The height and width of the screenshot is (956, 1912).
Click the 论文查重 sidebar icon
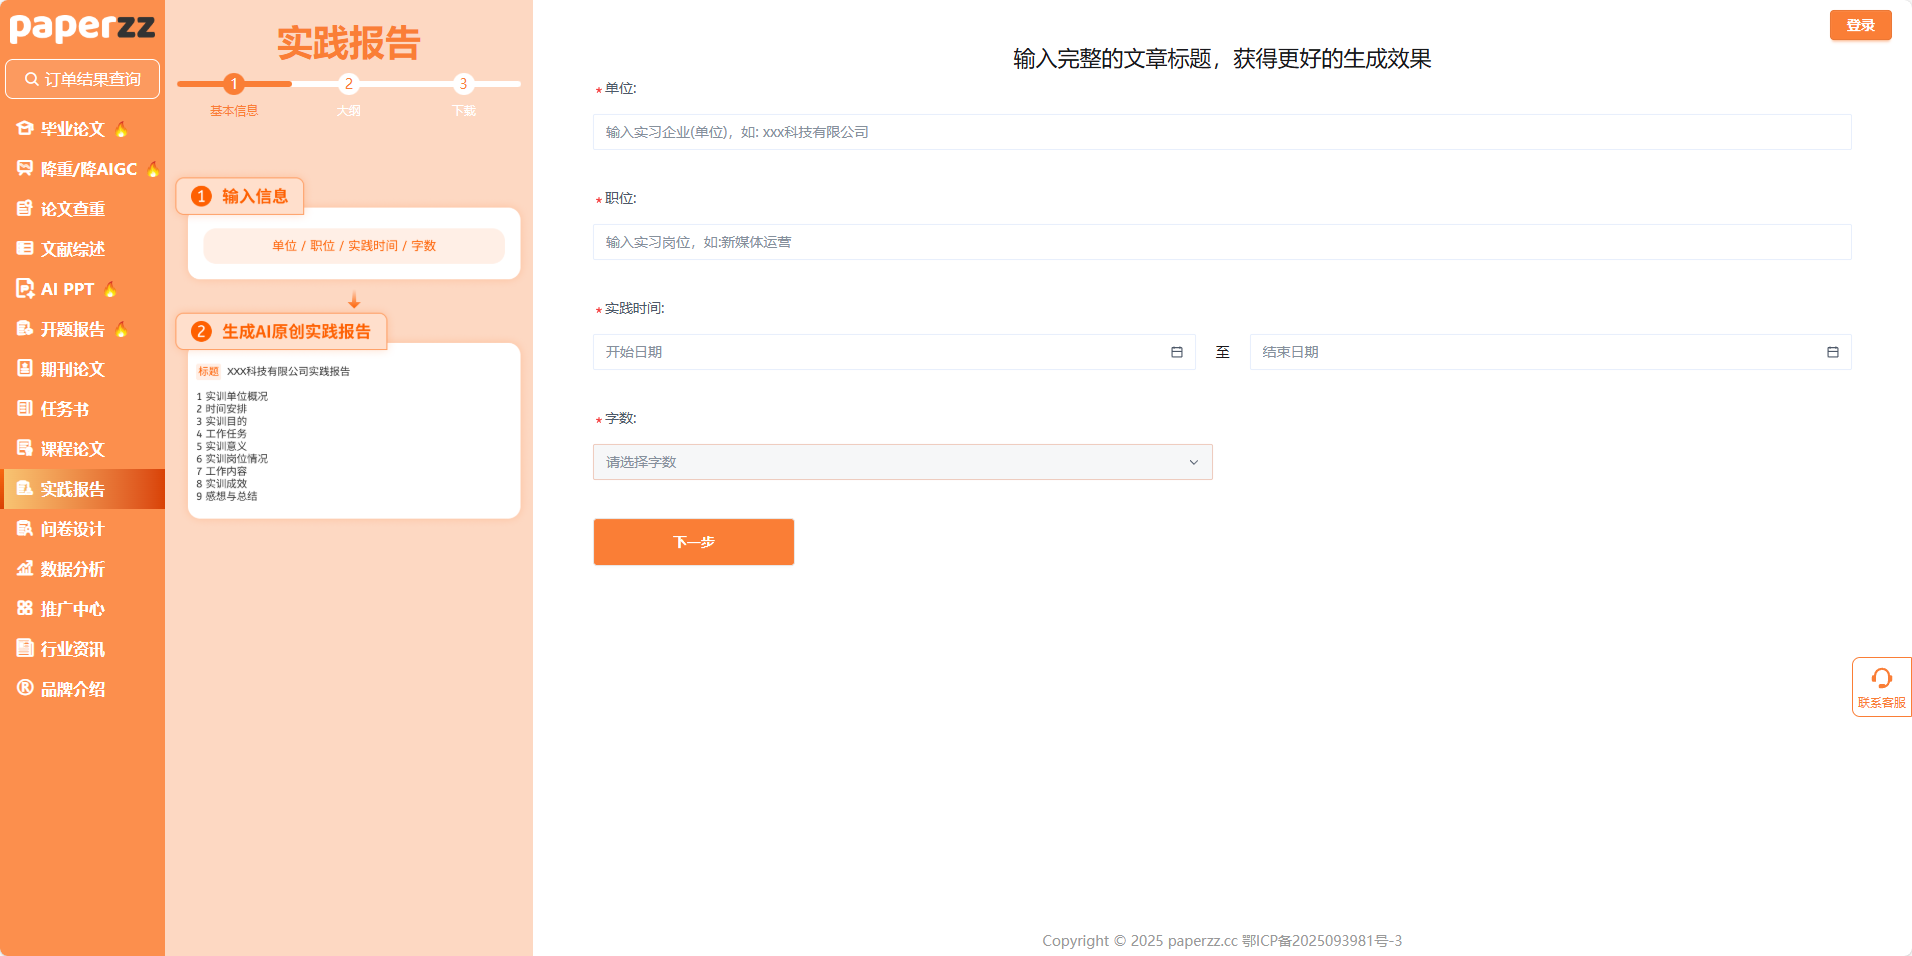[25, 208]
